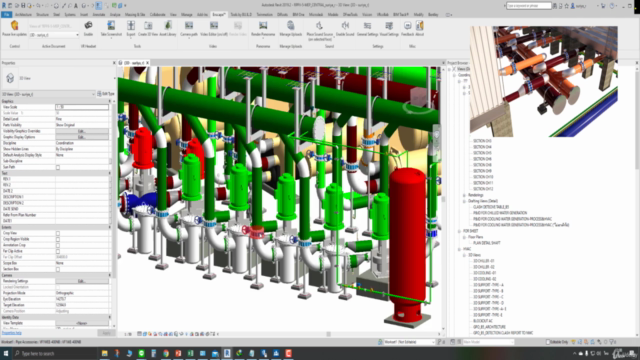Open the Main Model design options dropdown
This screenshot has height=360, width=640.
(488, 342)
